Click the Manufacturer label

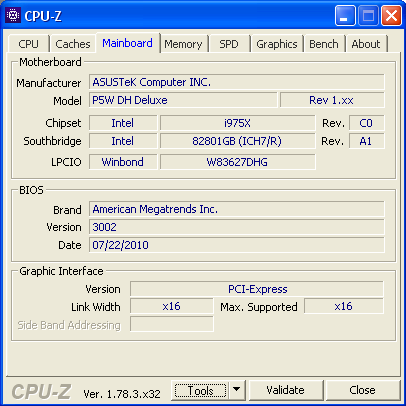(x=49, y=83)
